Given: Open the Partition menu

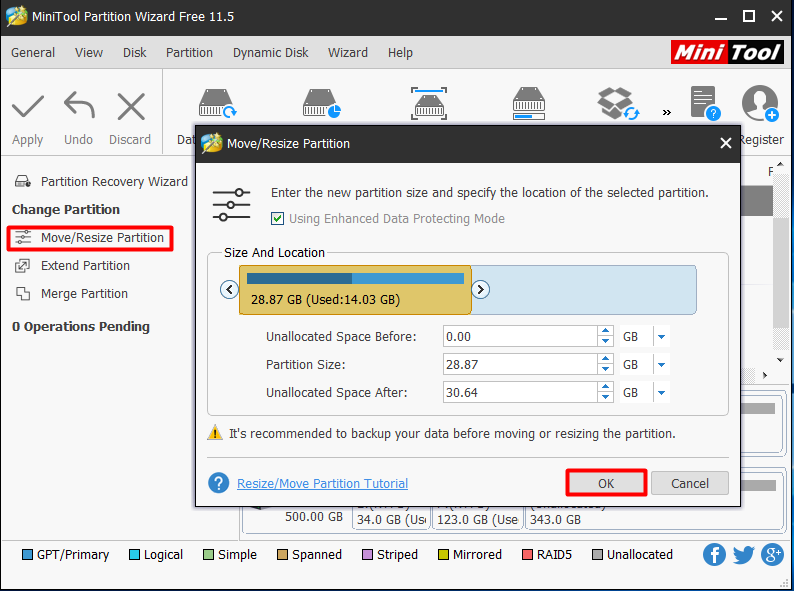Looking at the screenshot, I should [189, 53].
